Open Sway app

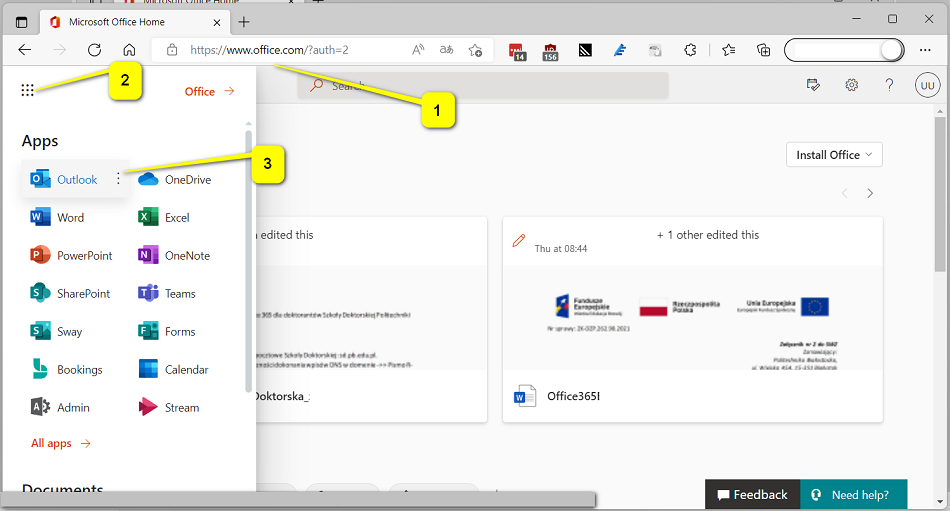(x=56, y=332)
